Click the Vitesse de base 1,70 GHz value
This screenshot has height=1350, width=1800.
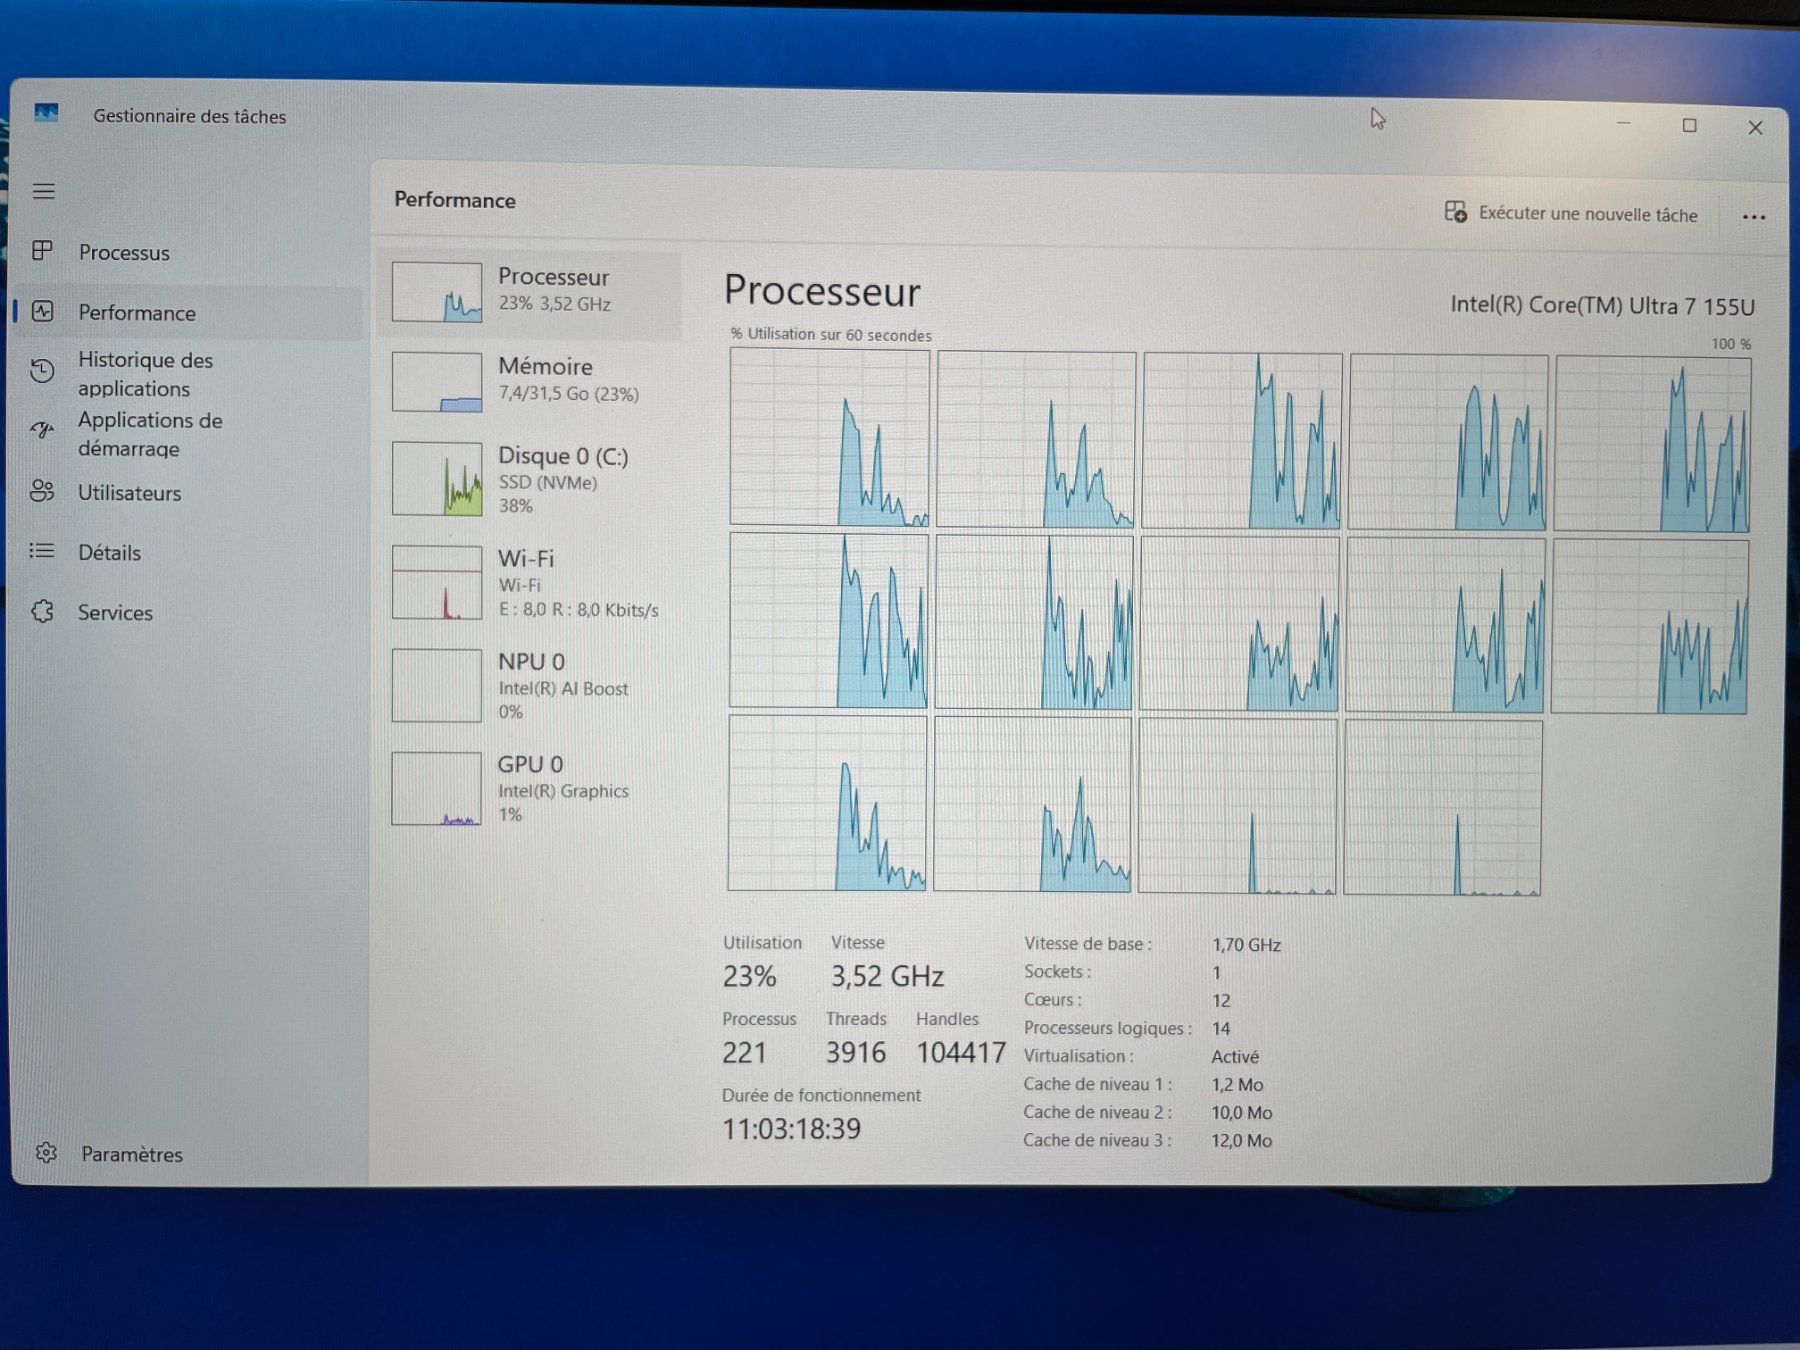pos(1246,944)
